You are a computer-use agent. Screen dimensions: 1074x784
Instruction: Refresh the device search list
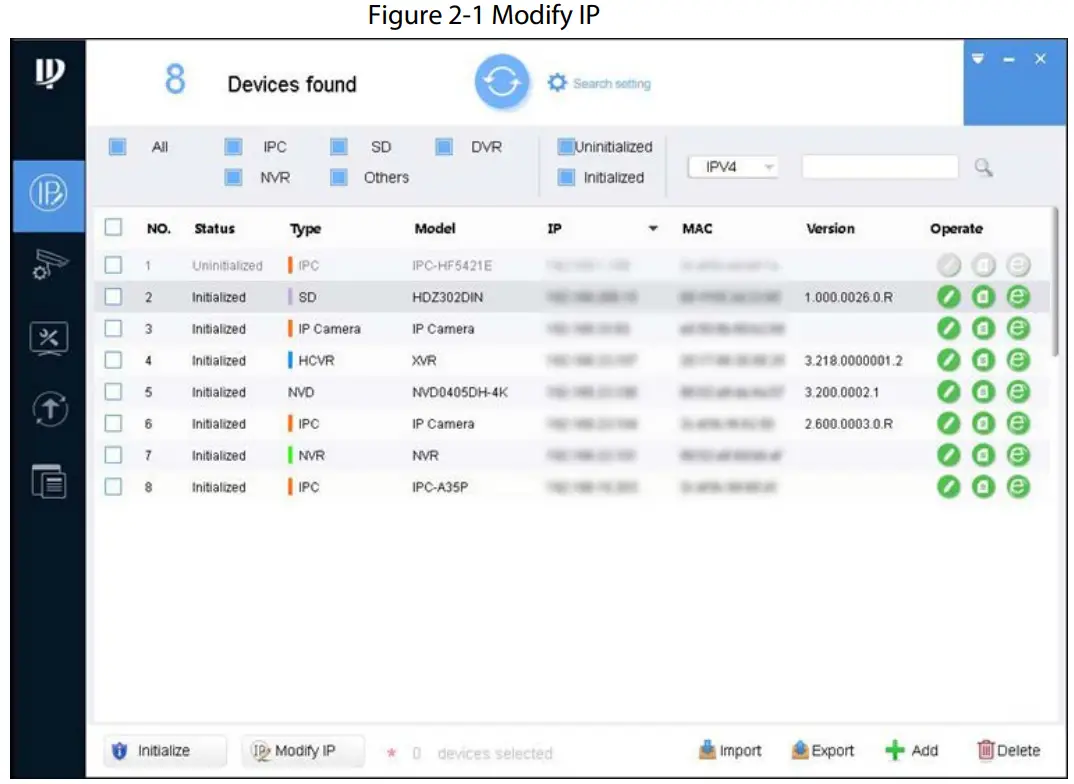pos(502,82)
